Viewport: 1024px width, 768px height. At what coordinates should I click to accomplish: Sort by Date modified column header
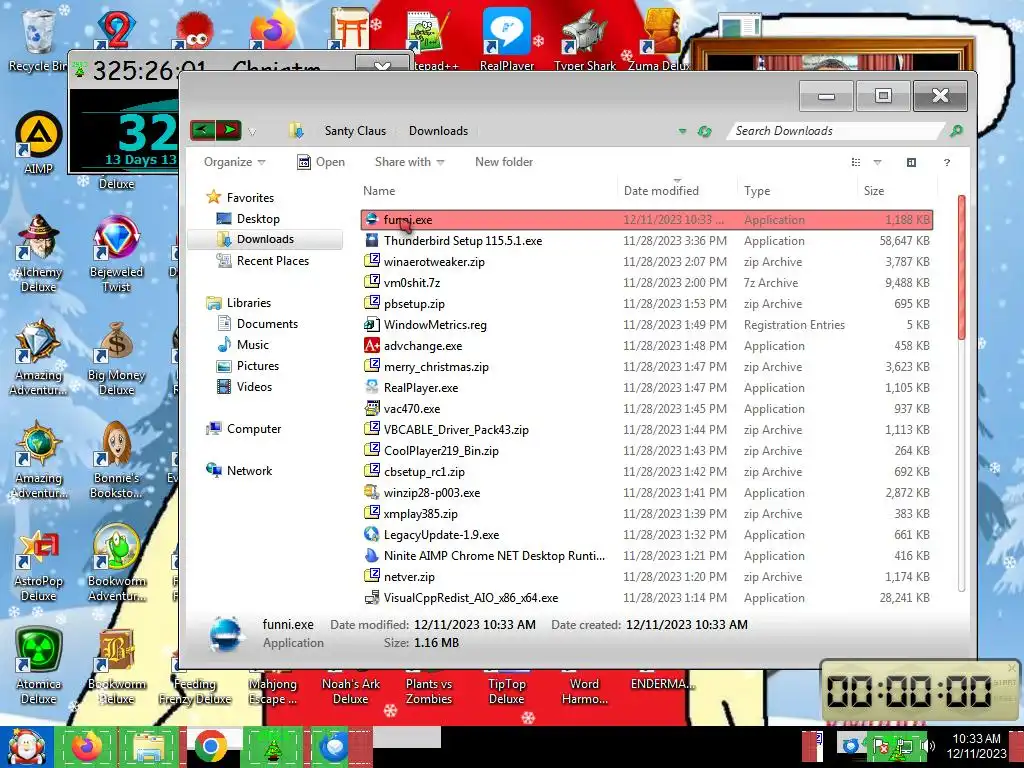point(677,191)
